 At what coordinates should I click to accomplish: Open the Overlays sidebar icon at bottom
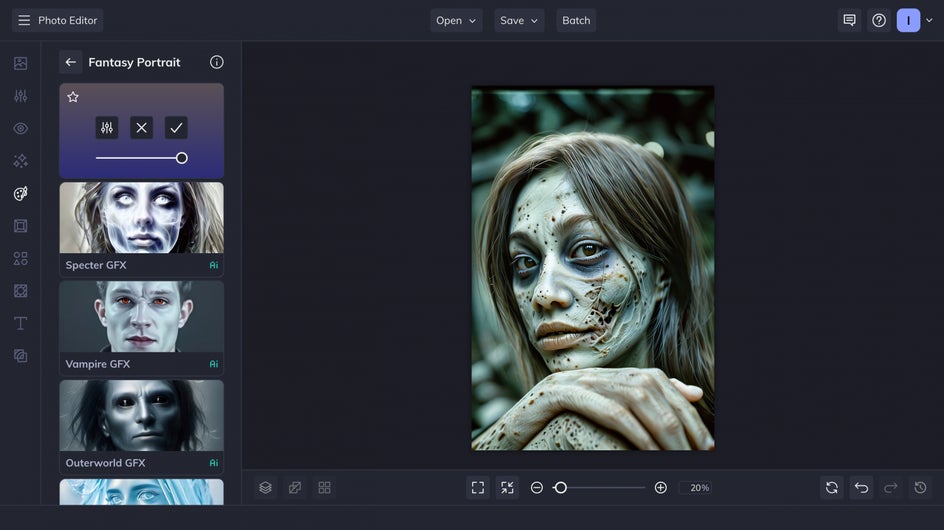click(x=20, y=356)
